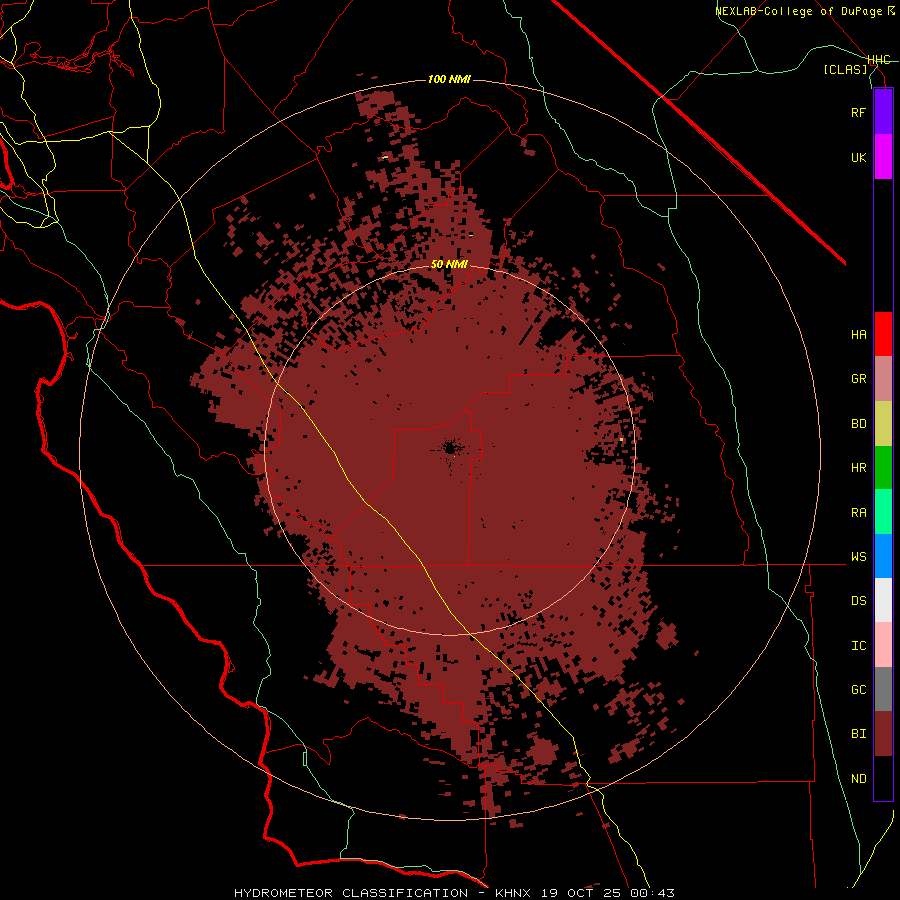Click the IC light pink legend swatch
Screen dimensions: 900x900
(883, 645)
